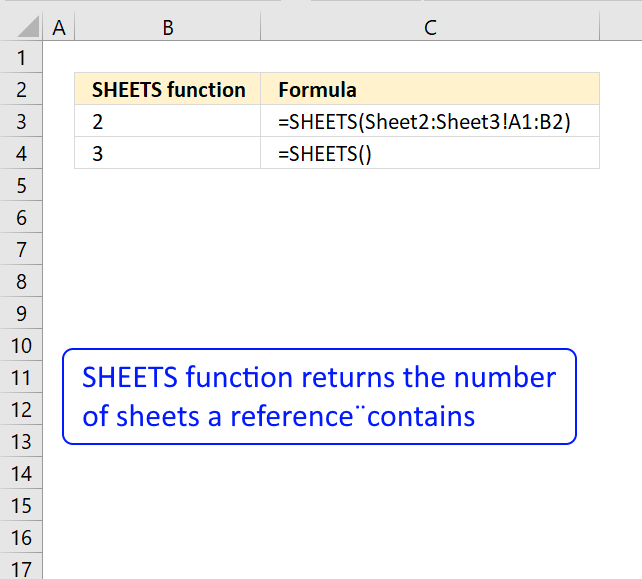Image resolution: width=642 pixels, height=579 pixels.
Task: Select column A header
Action: (59, 27)
